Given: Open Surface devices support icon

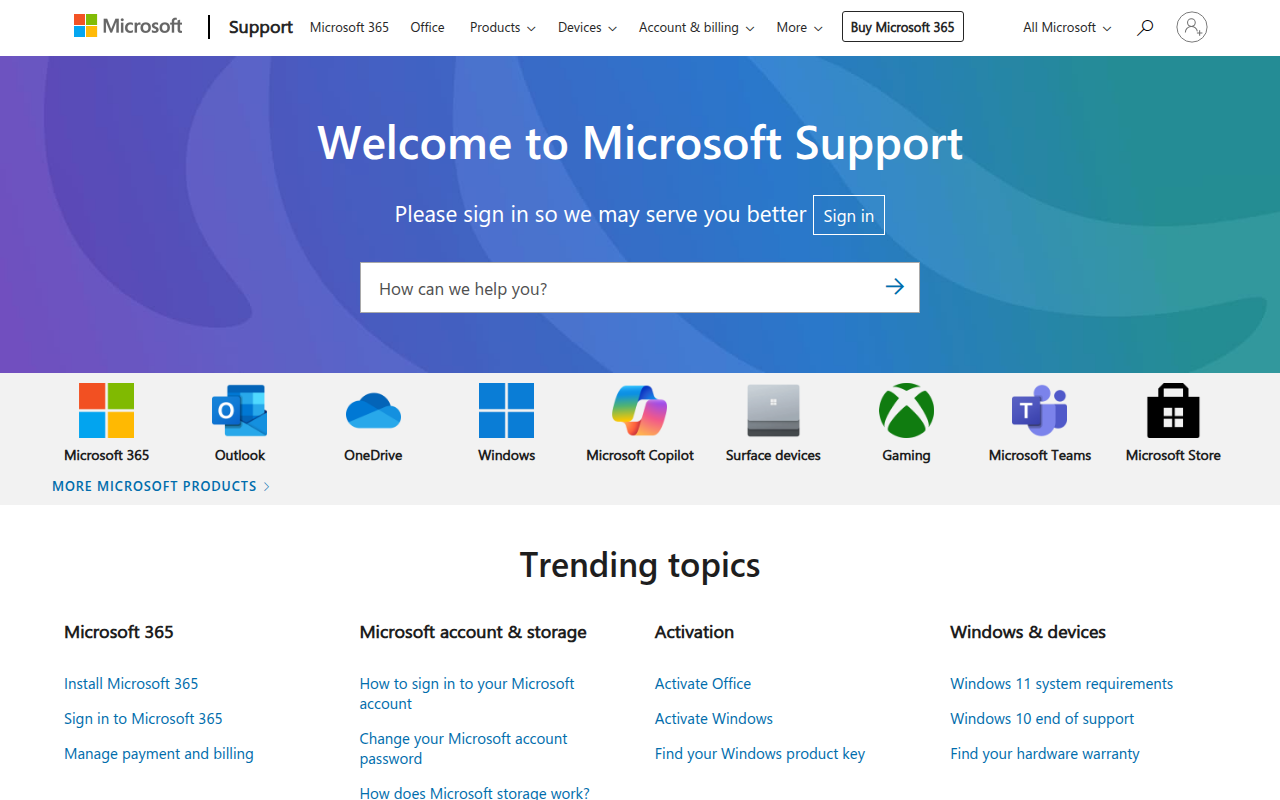Looking at the screenshot, I should point(773,411).
